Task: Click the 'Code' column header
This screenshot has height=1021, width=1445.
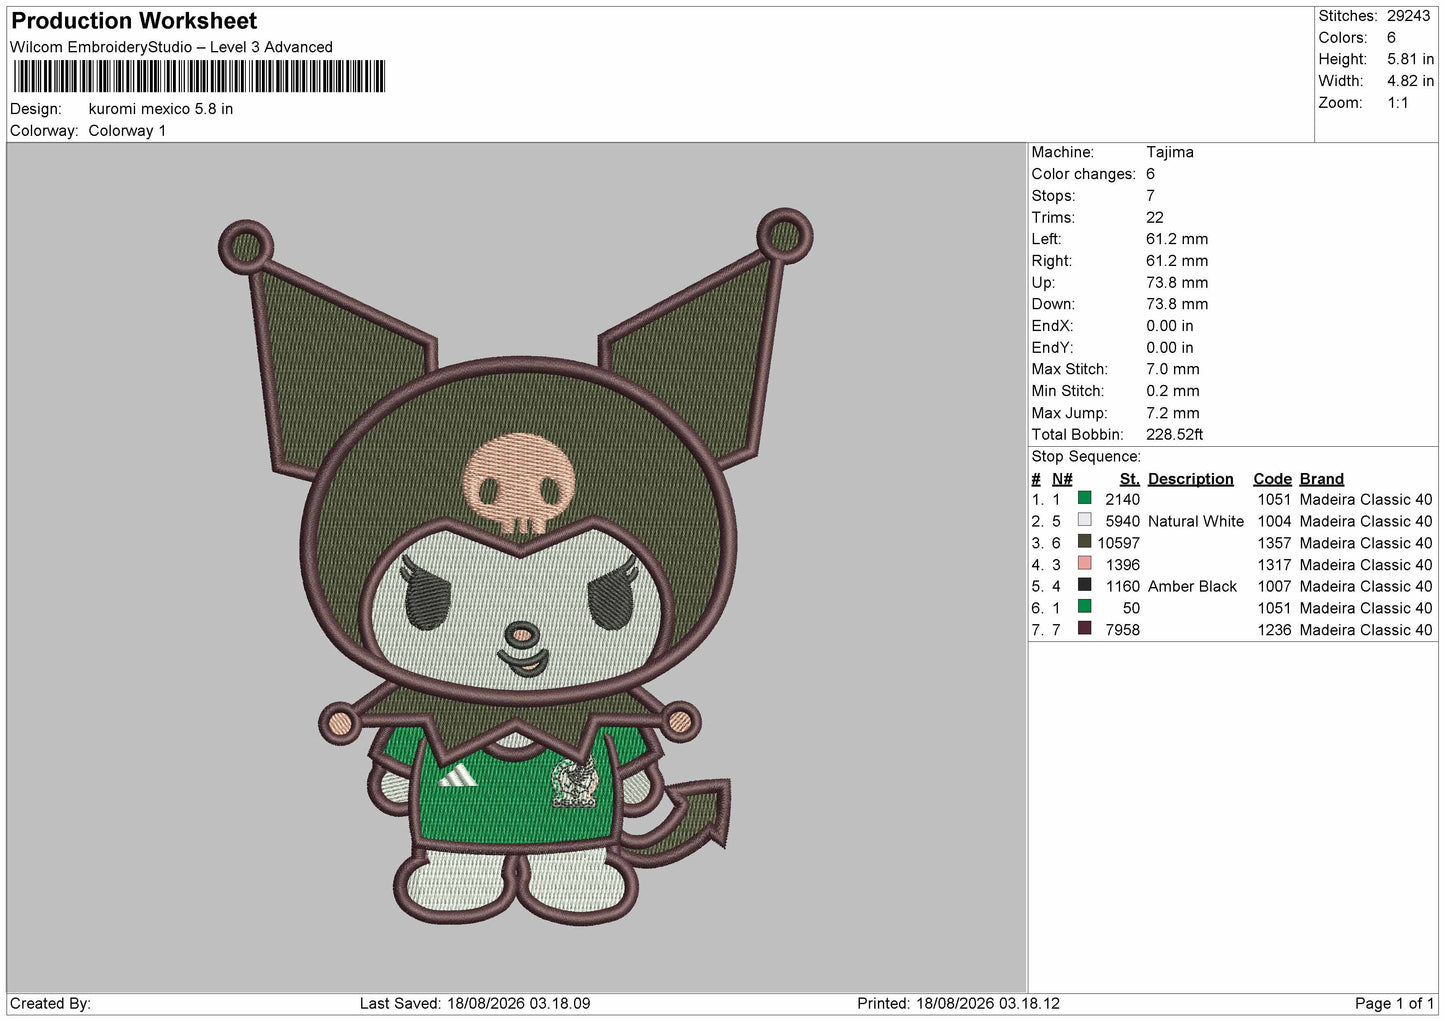Action: coord(1272,479)
